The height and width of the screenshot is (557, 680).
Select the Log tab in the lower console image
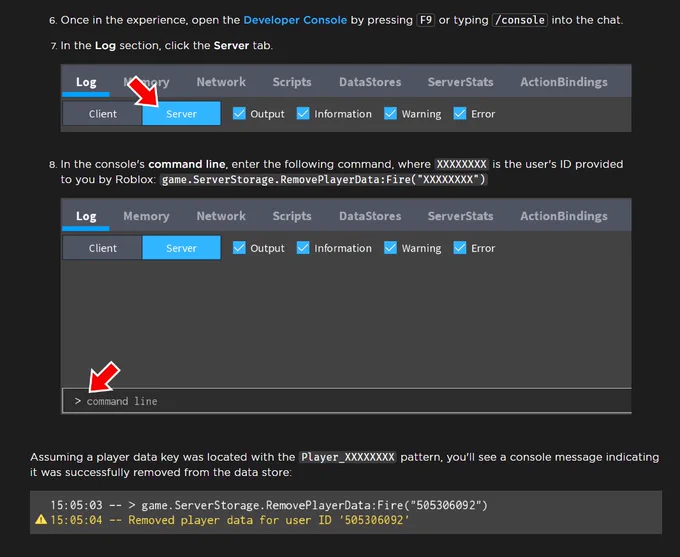[x=86, y=216]
